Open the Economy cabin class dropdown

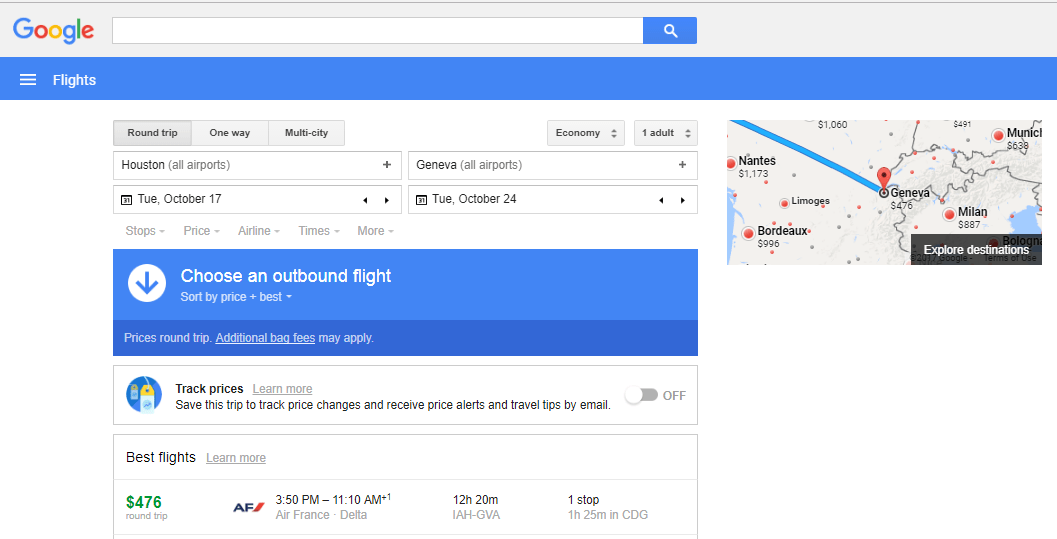click(585, 133)
